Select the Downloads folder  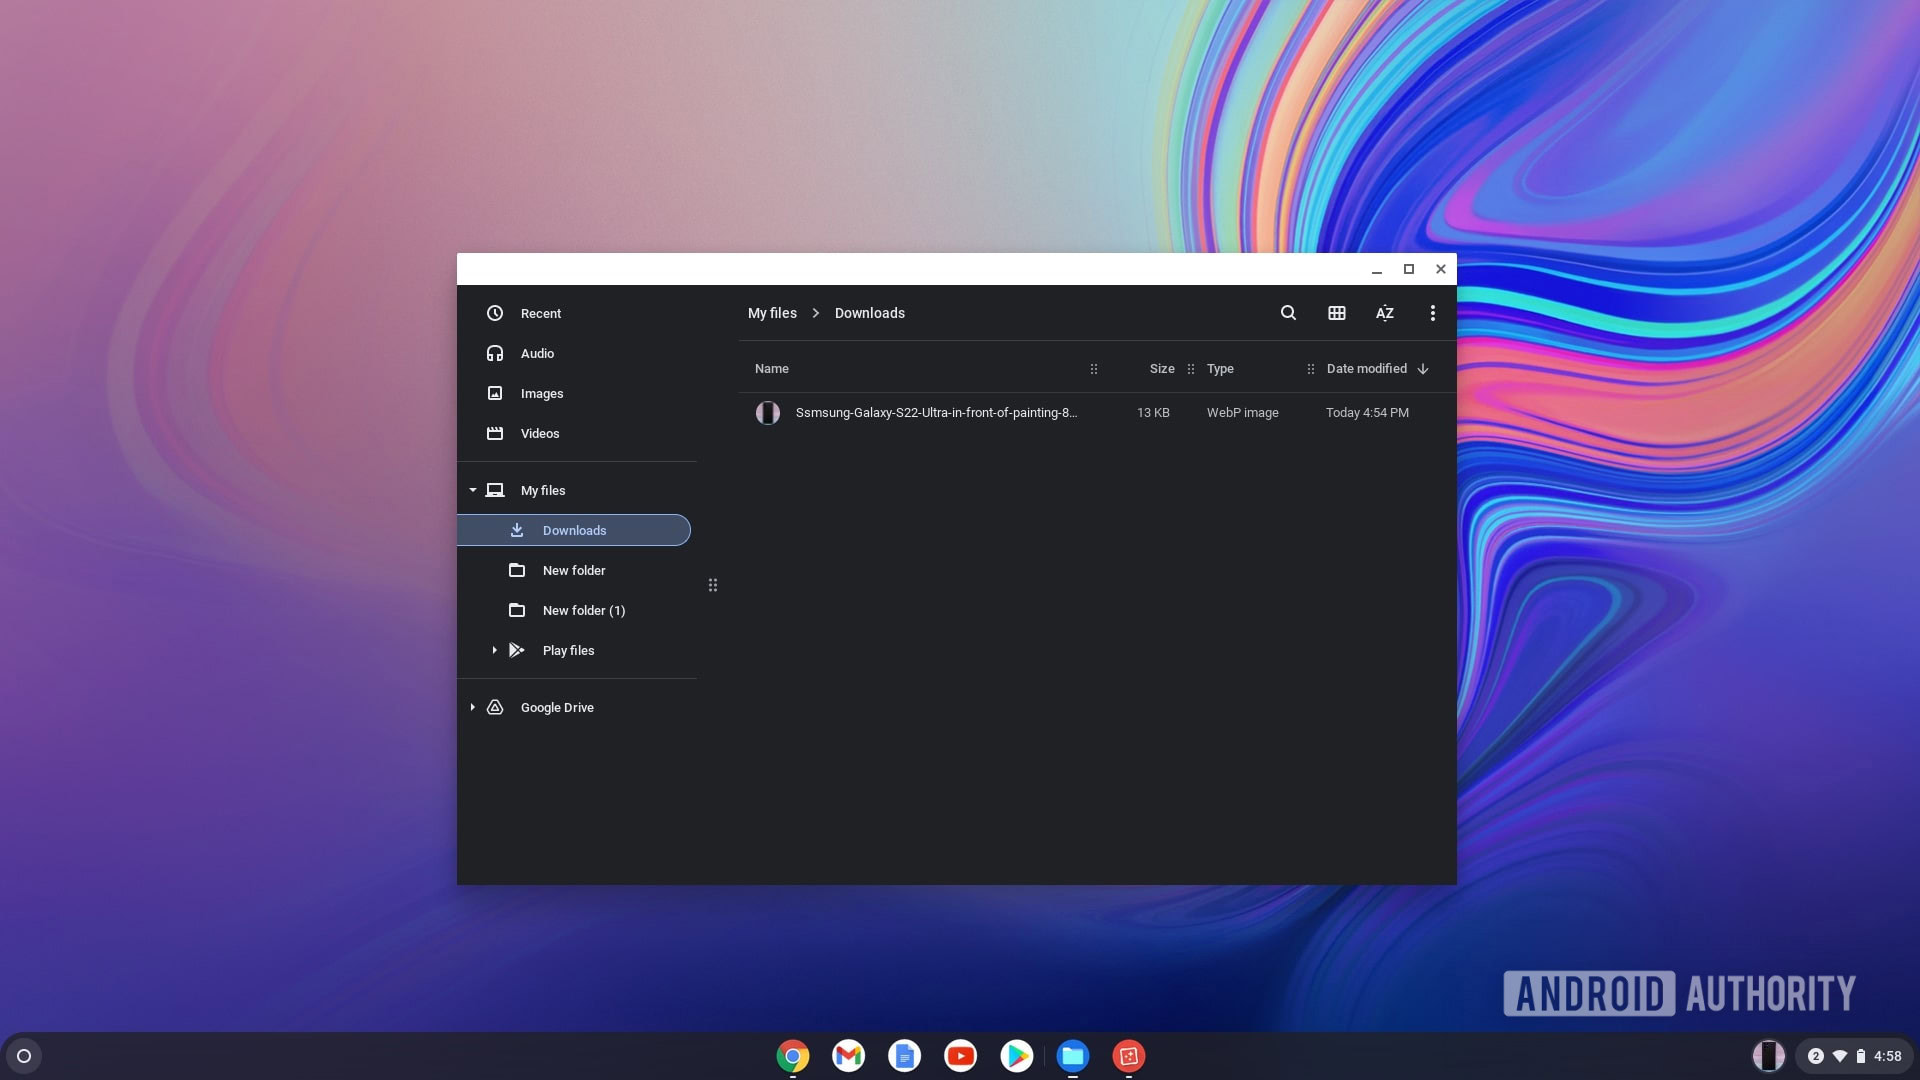[574, 529]
